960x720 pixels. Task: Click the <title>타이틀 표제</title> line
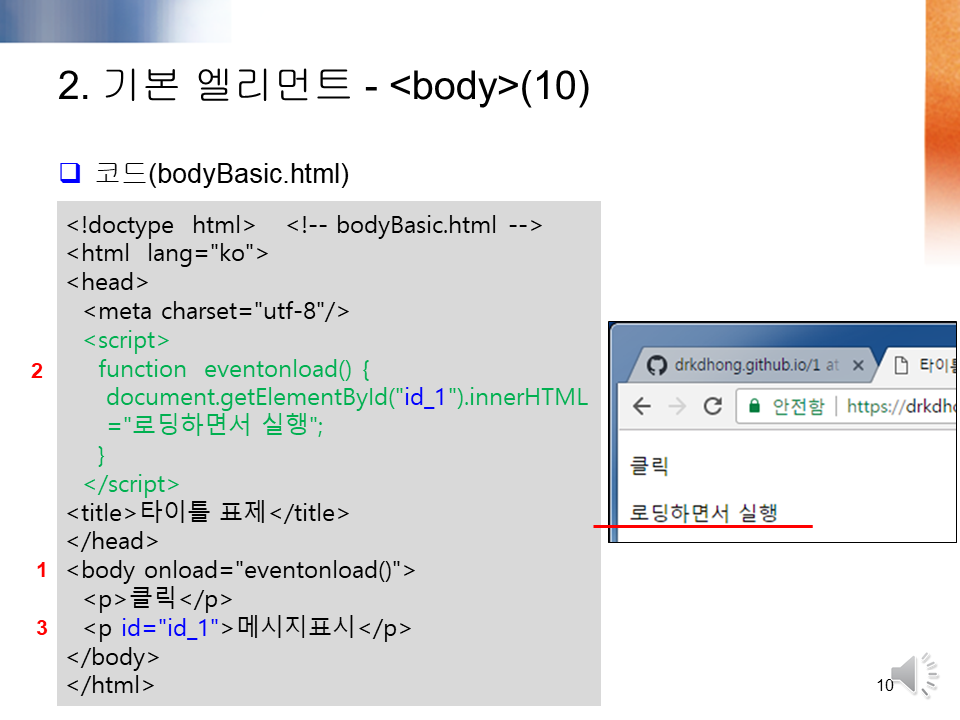click(x=208, y=512)
